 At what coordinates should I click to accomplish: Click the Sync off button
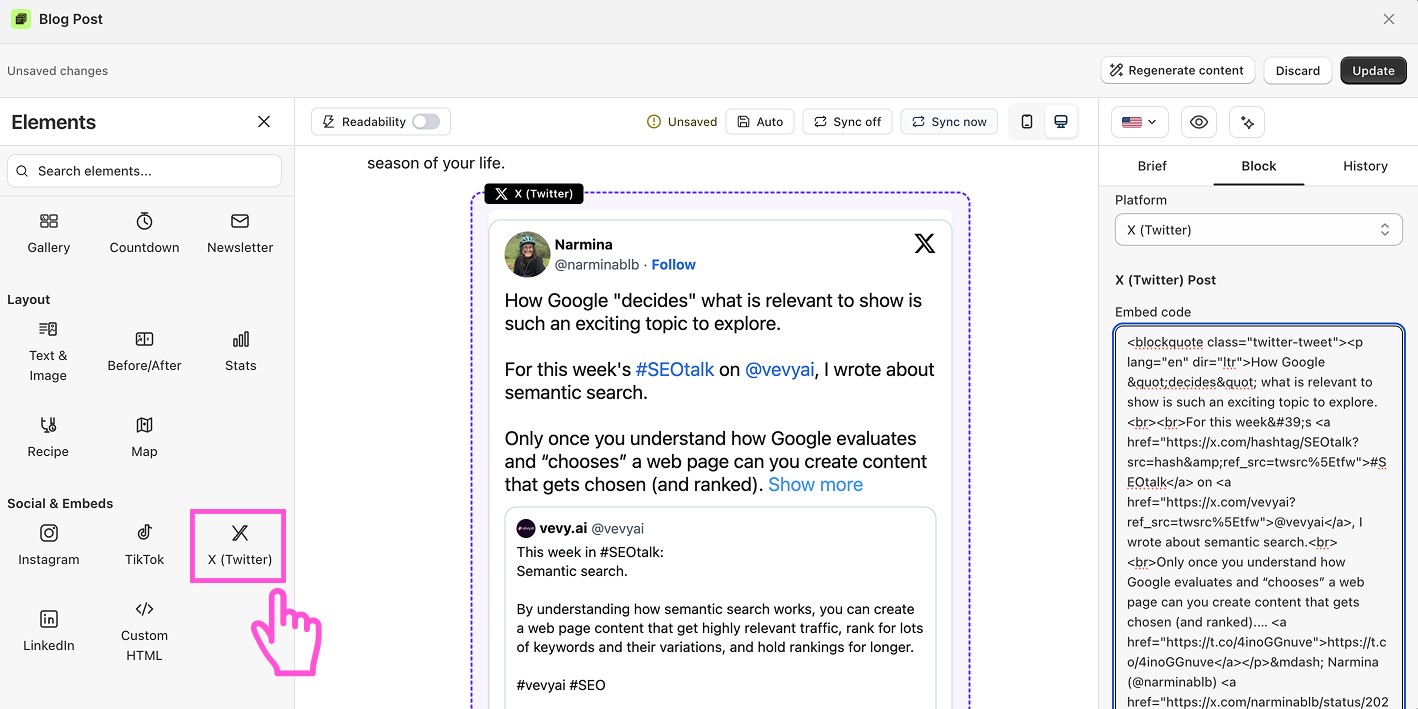(847, 122)
